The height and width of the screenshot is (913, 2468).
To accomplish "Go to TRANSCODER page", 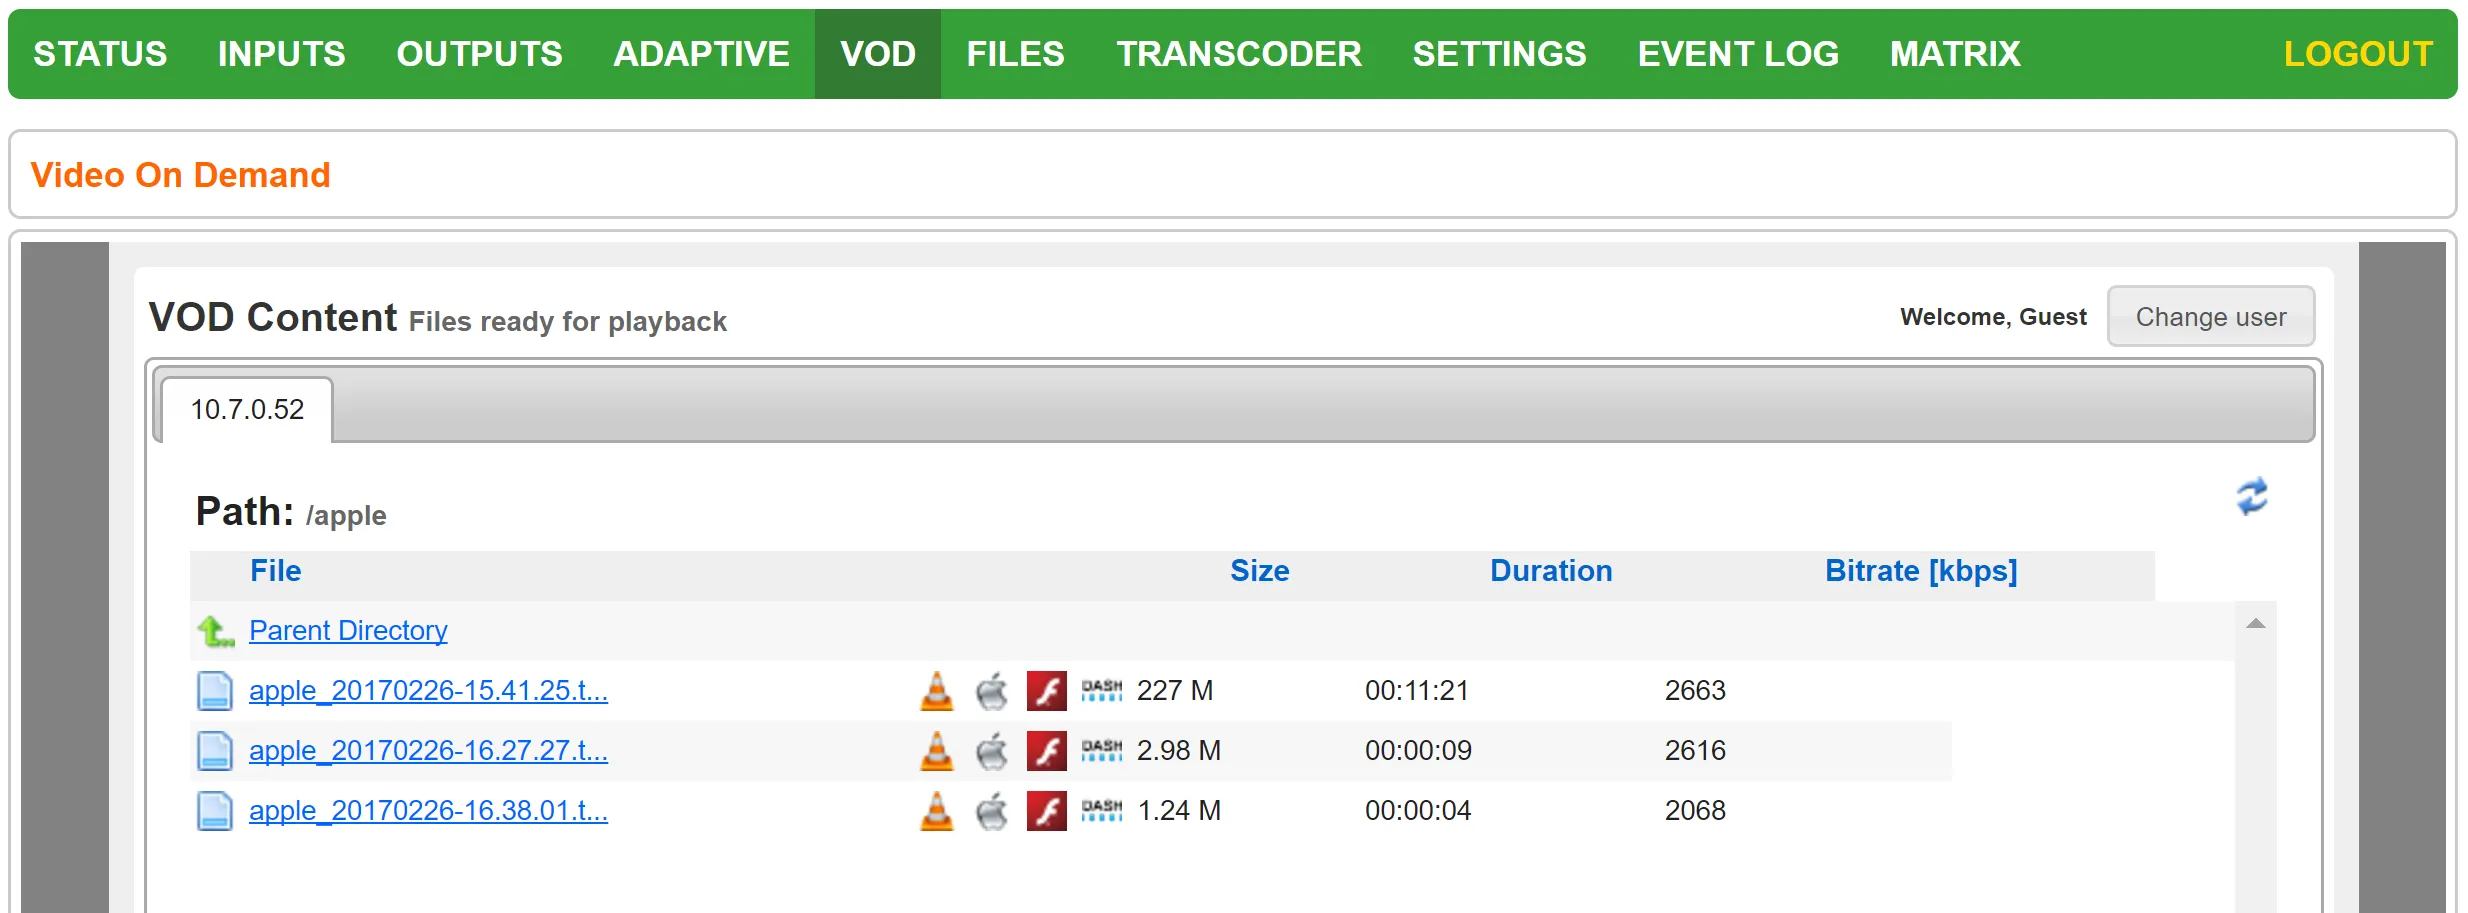I will 1239,54.
